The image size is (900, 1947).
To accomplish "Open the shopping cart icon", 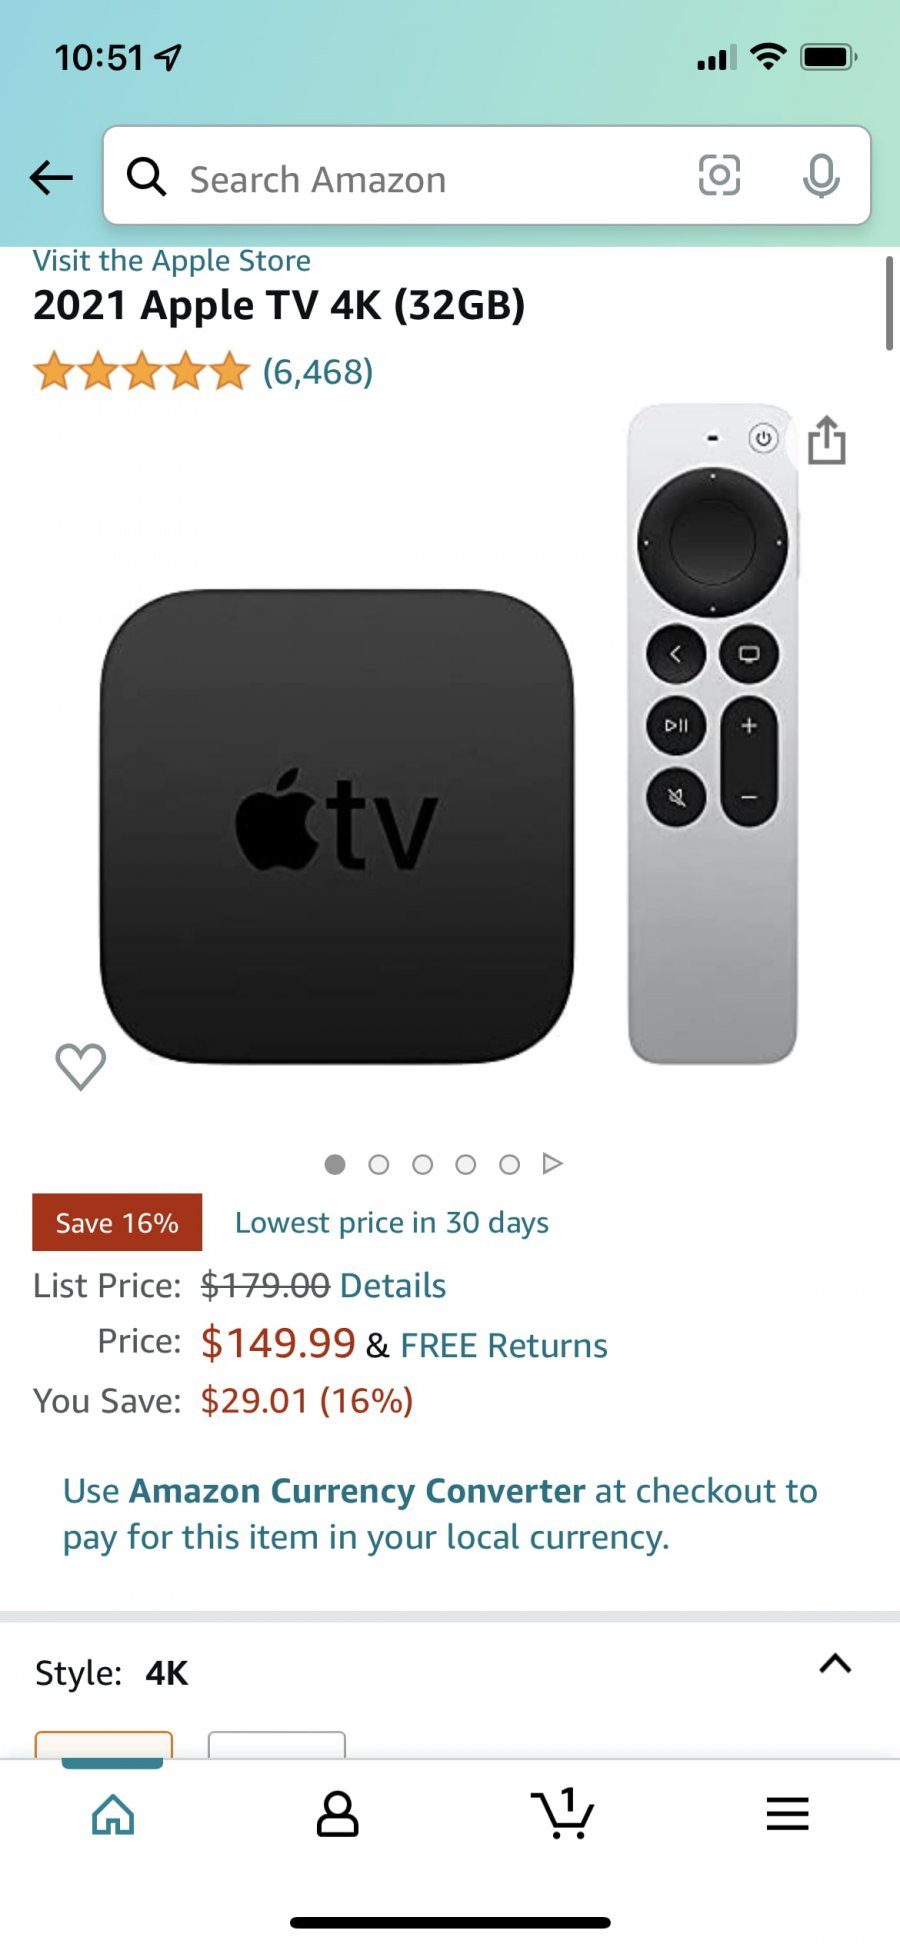I will 563,1813.
